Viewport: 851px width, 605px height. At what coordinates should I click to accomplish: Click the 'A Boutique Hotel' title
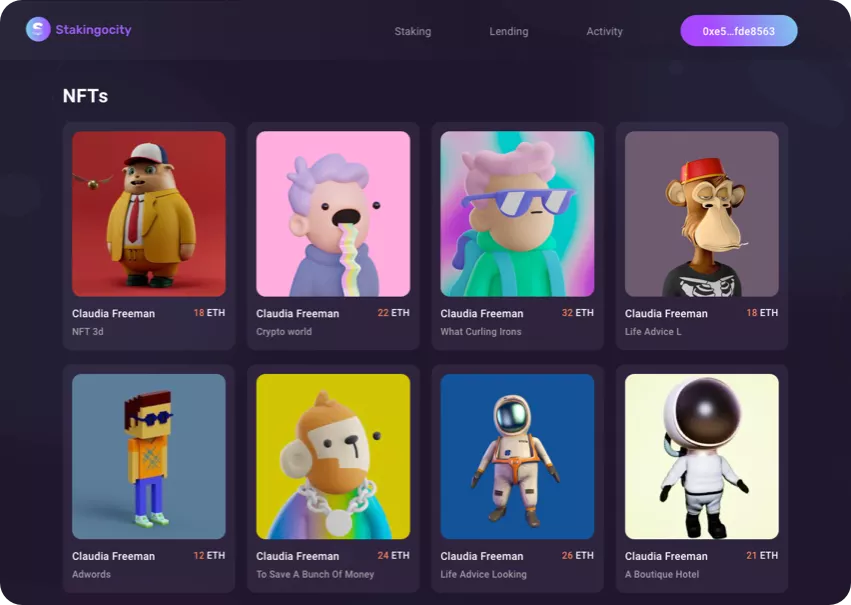pyautogui.click(x=662, y=574)
